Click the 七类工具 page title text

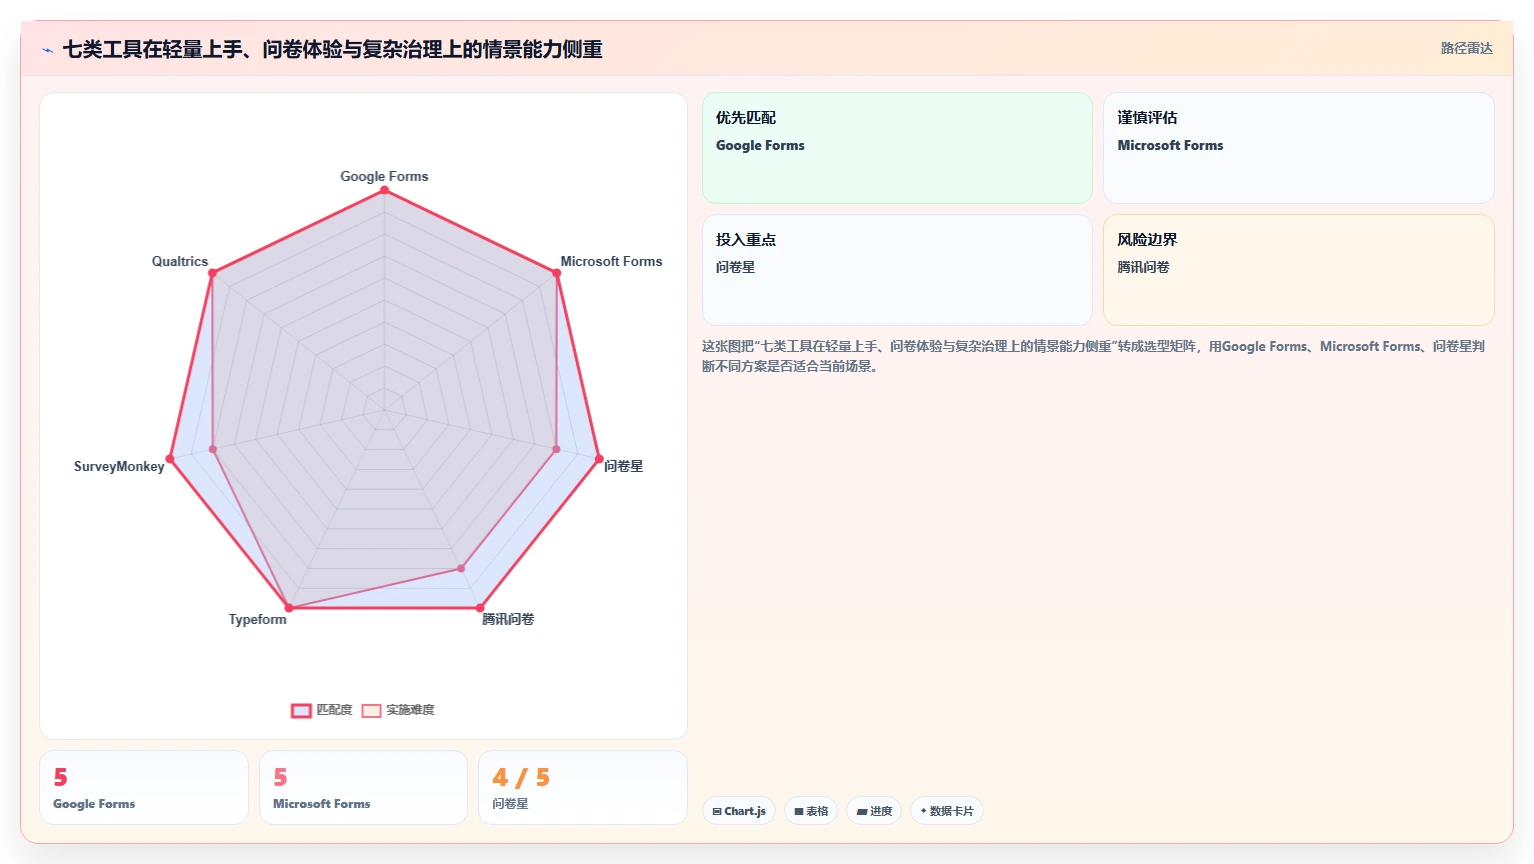pos(332,49)
